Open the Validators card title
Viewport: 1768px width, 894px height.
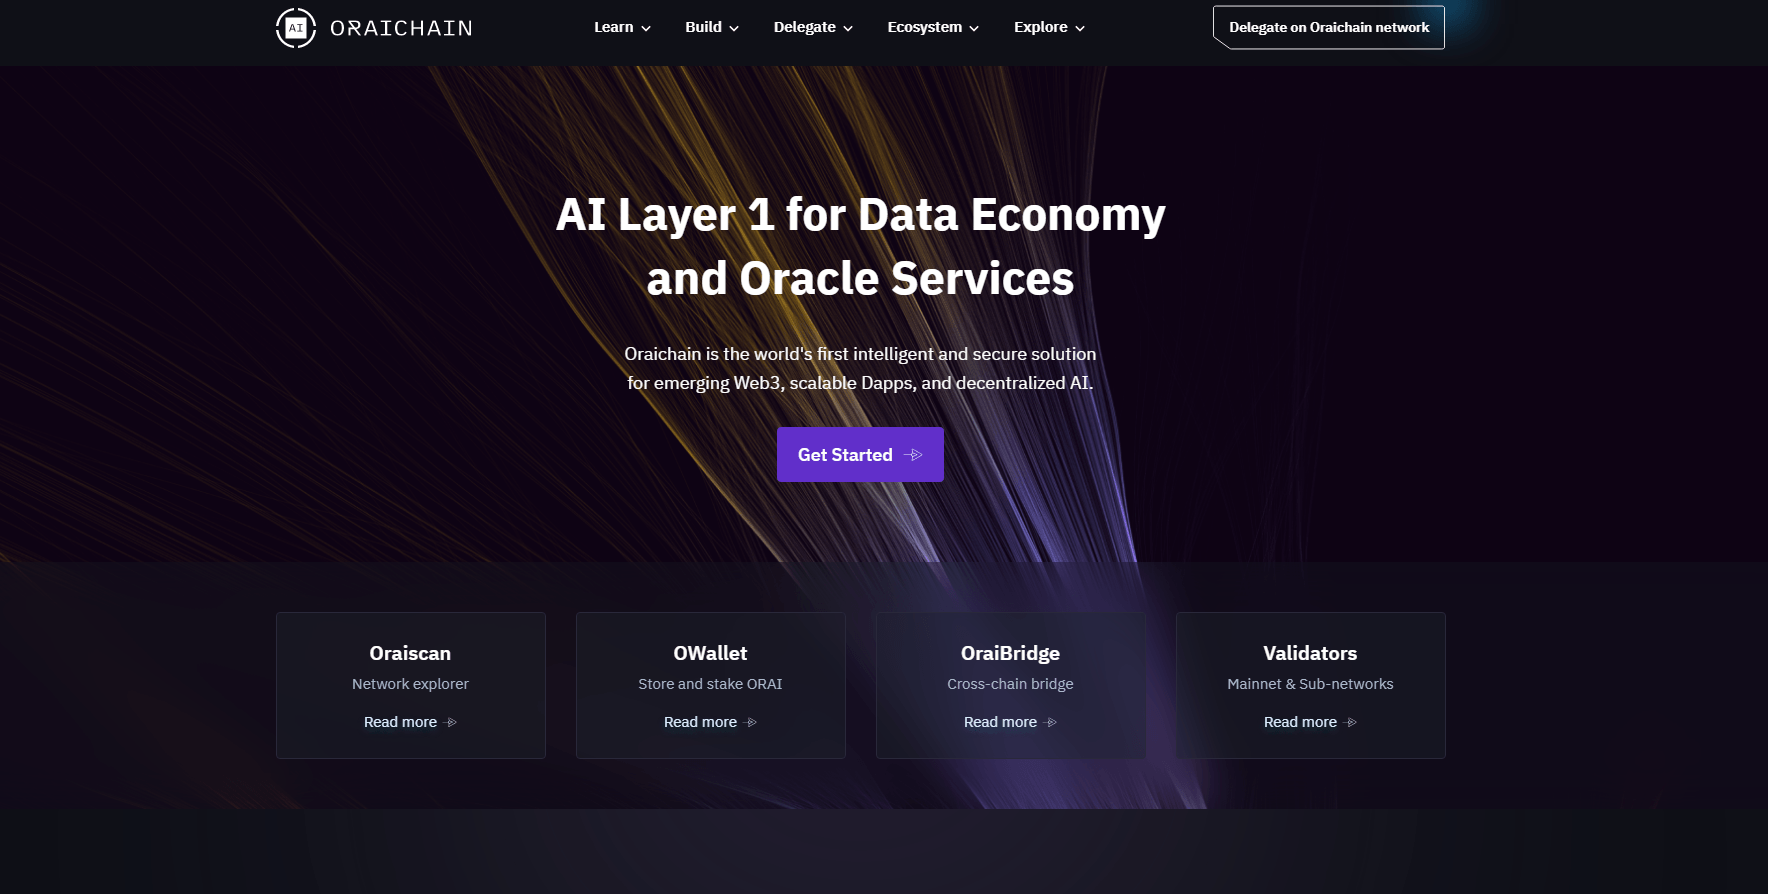1310,653
